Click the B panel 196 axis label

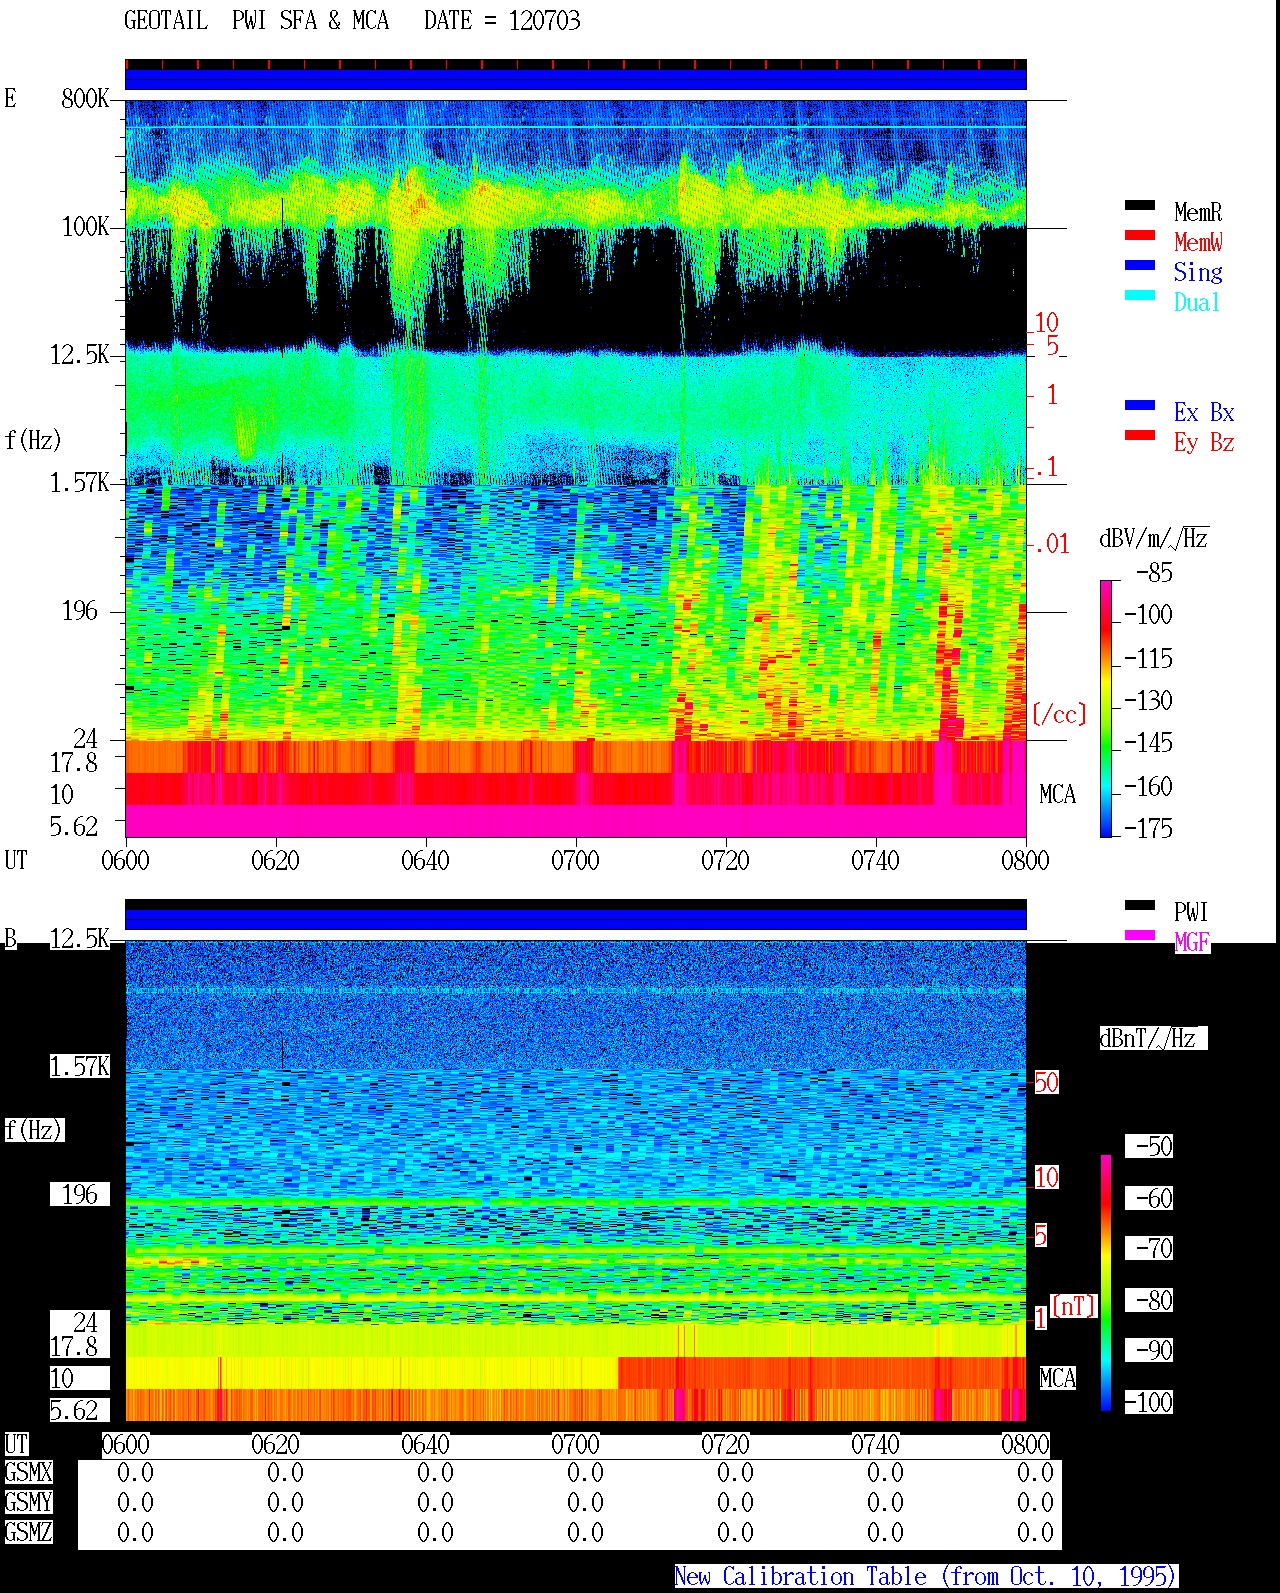click(x=80, y=1194)
